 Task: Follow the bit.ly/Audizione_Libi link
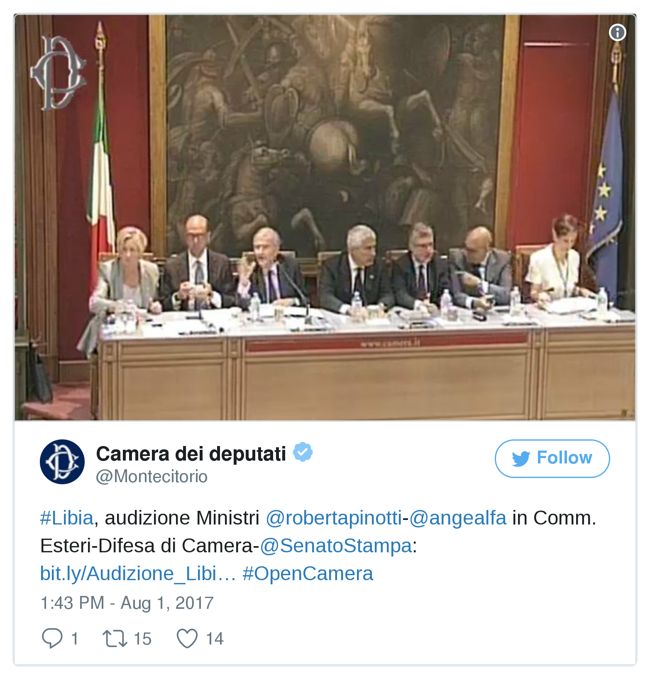point(138,573)
